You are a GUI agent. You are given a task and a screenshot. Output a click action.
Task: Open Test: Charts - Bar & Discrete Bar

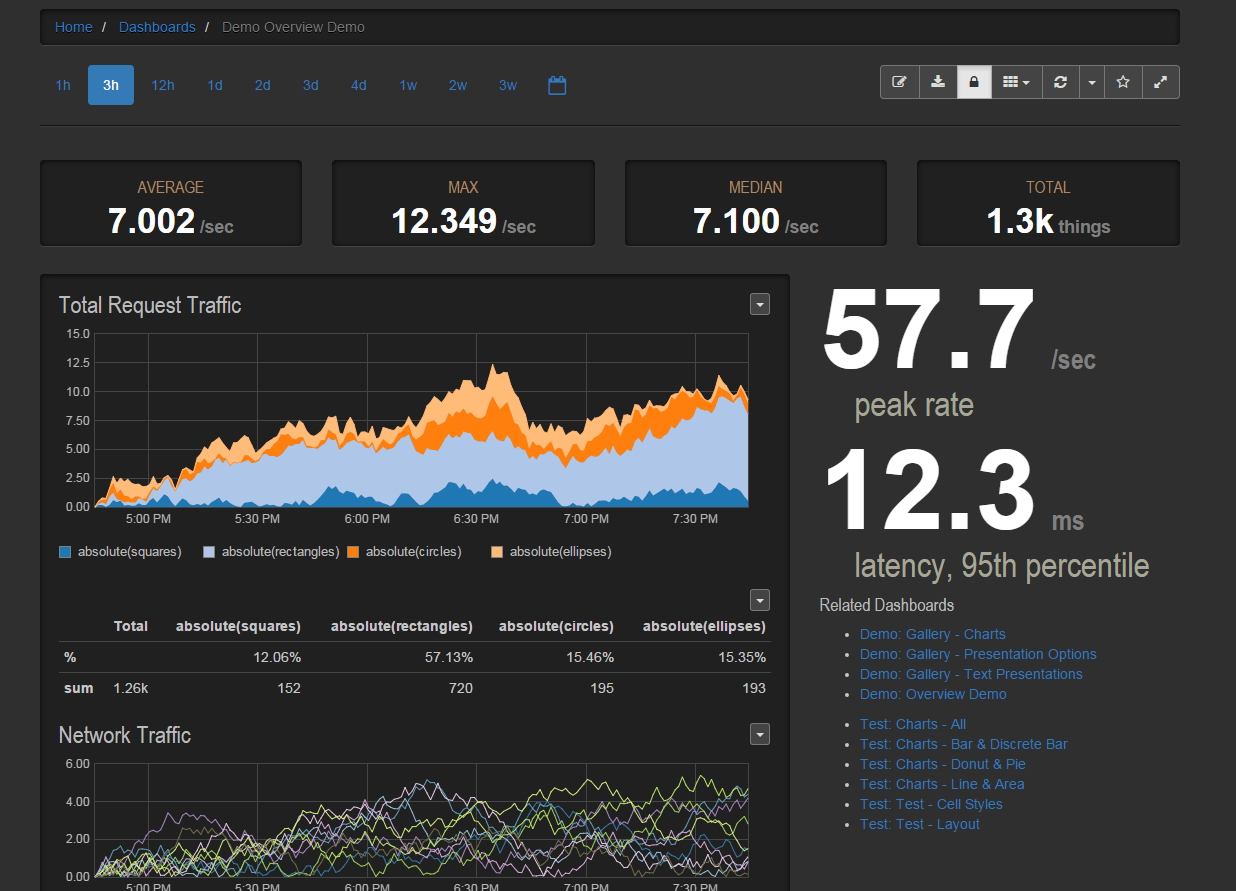964,744
